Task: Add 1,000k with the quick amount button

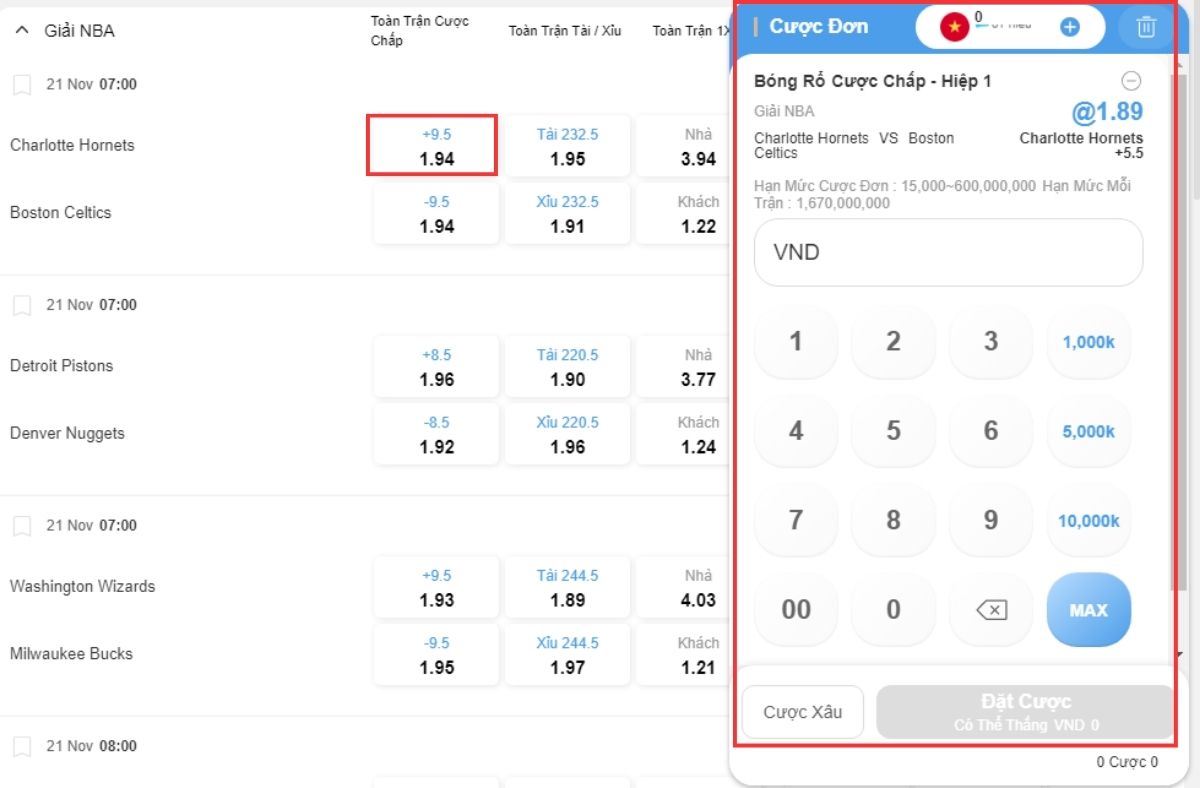Action: tap(1088, 342)
